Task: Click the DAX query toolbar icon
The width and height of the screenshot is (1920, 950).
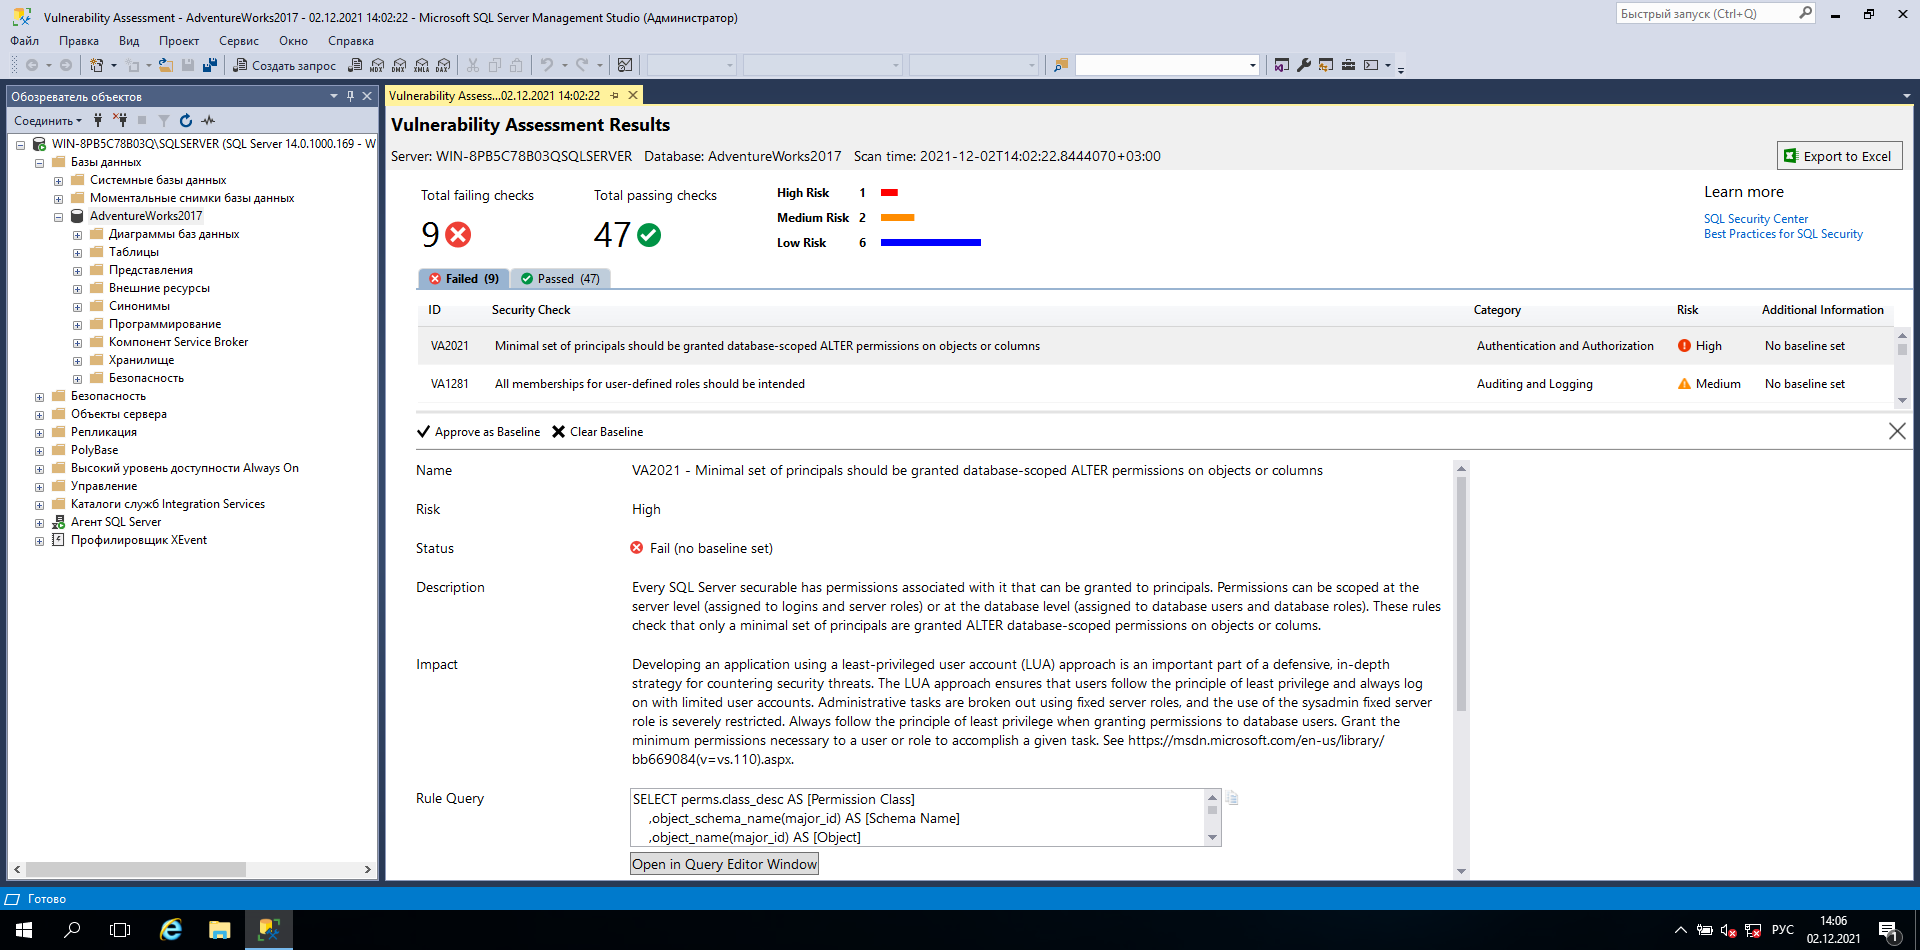Action: tap(443, 65)
